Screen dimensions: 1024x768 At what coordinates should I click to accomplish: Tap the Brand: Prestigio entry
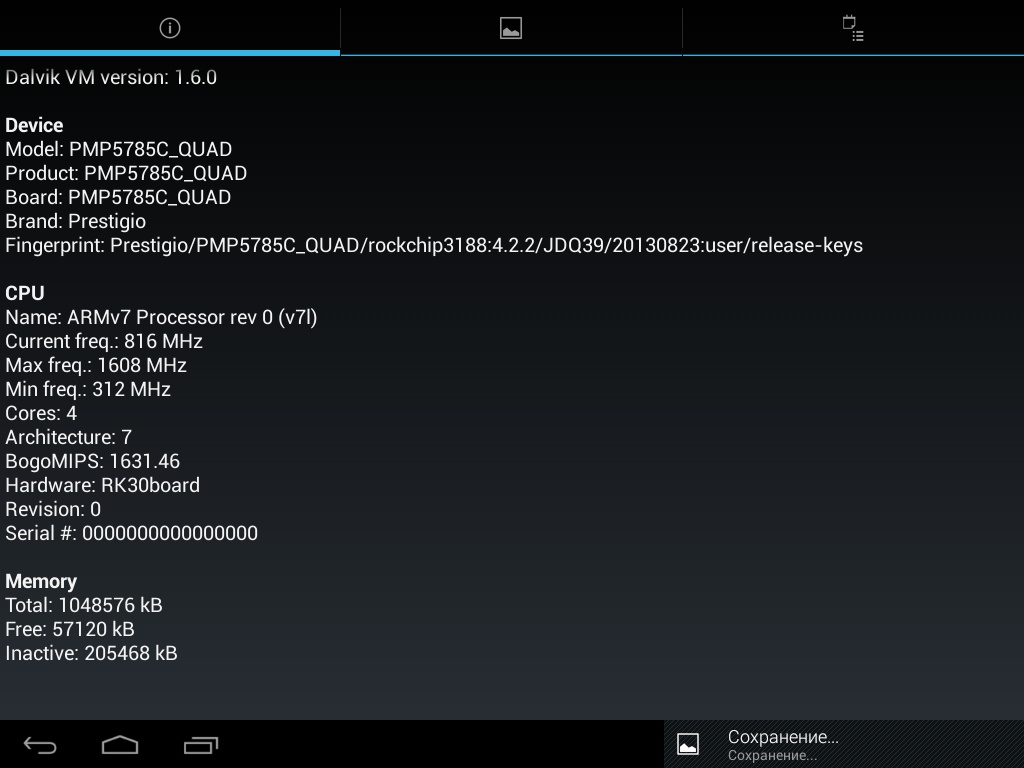[76, 221]
